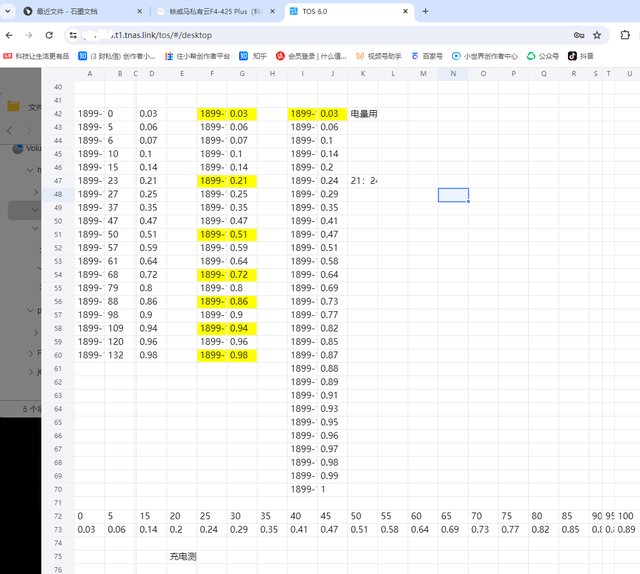Select yellow cell 0.03 in column J

333,114
